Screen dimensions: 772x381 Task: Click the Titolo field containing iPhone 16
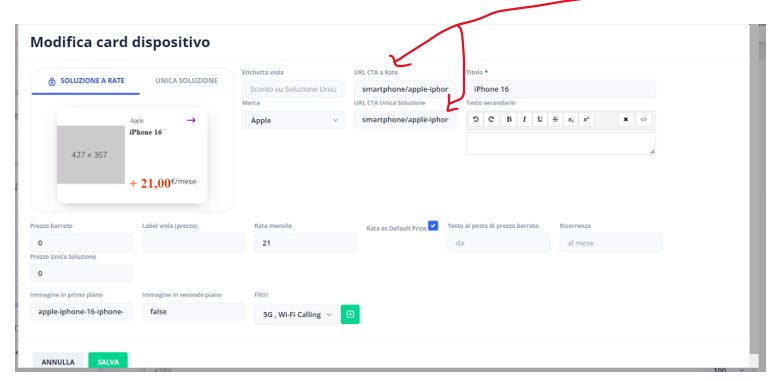[x=561, y=89]
